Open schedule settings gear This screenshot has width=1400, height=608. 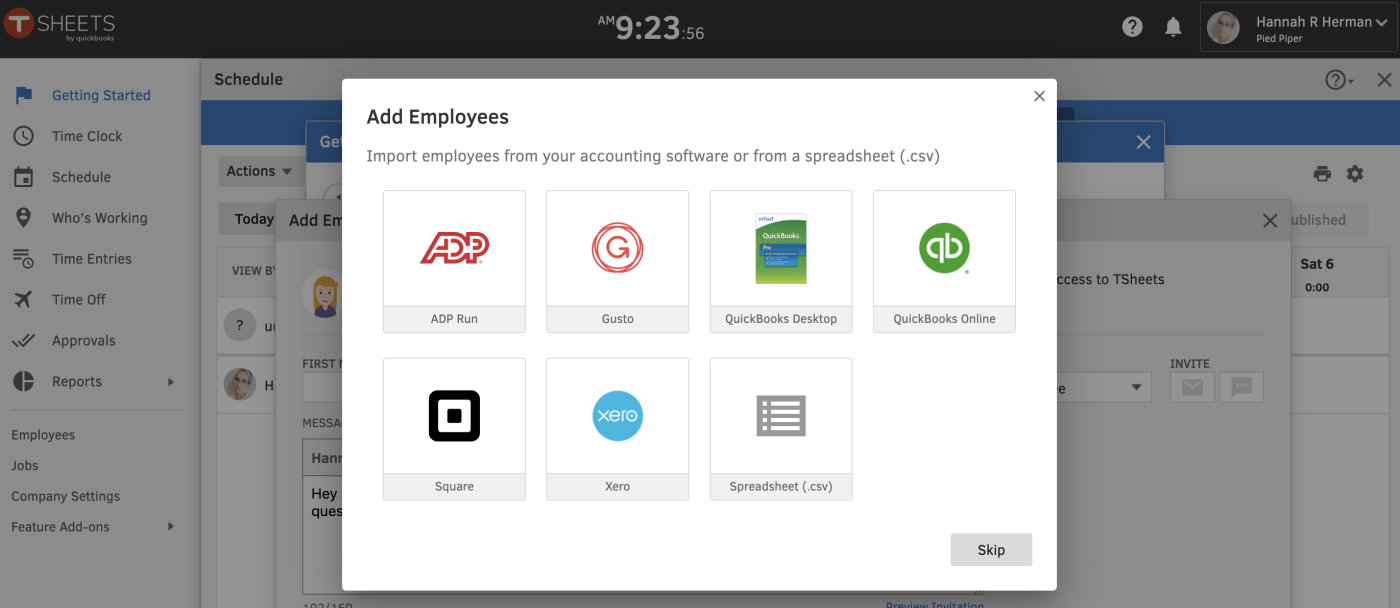[x=1355, y=174]
